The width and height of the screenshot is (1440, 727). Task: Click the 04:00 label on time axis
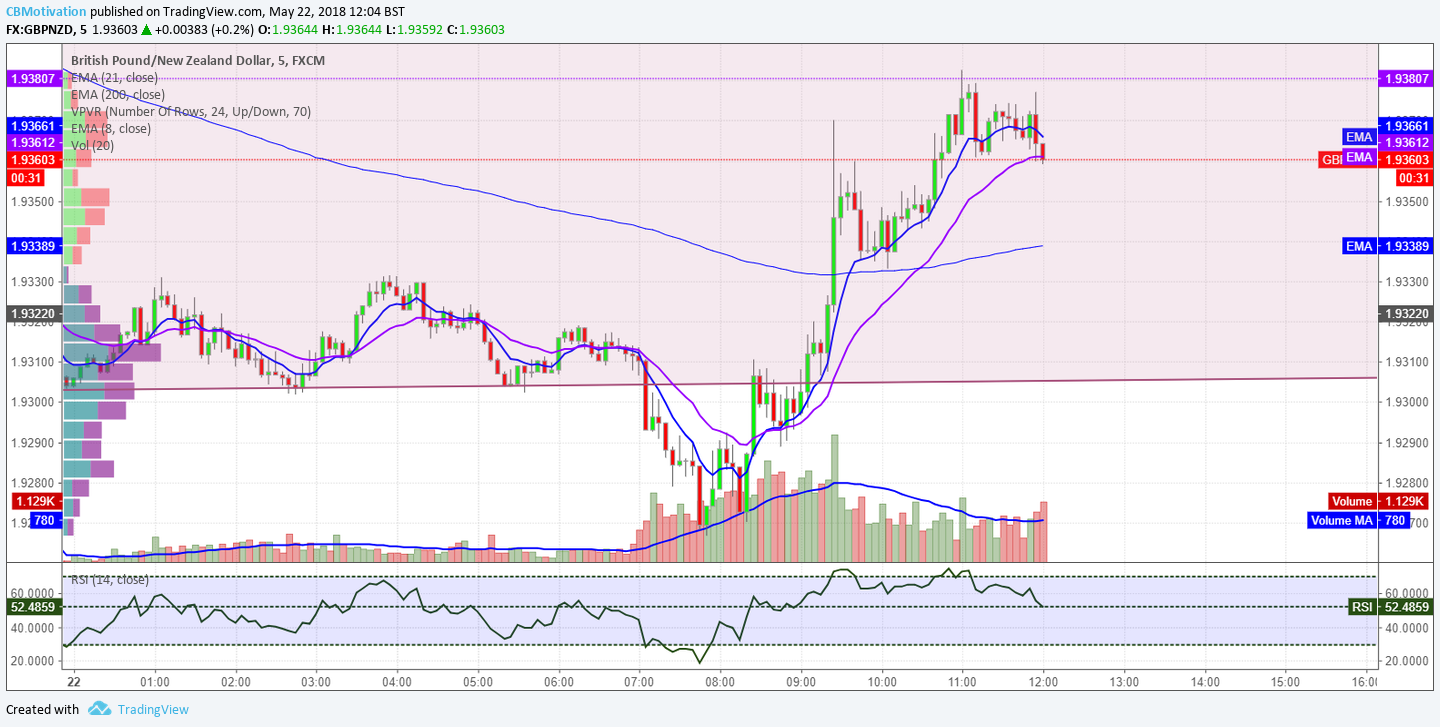coord(397,682)
